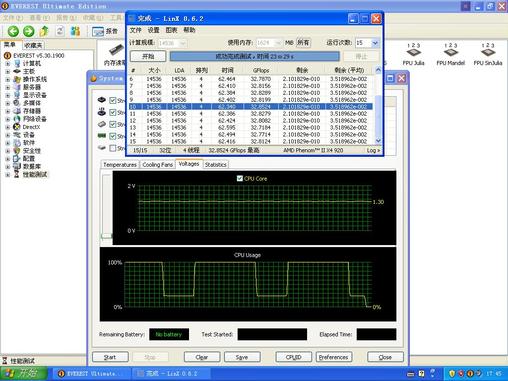Select 主板 motherboard item in tree
This screenshot has height=381, width=508.
29,71
